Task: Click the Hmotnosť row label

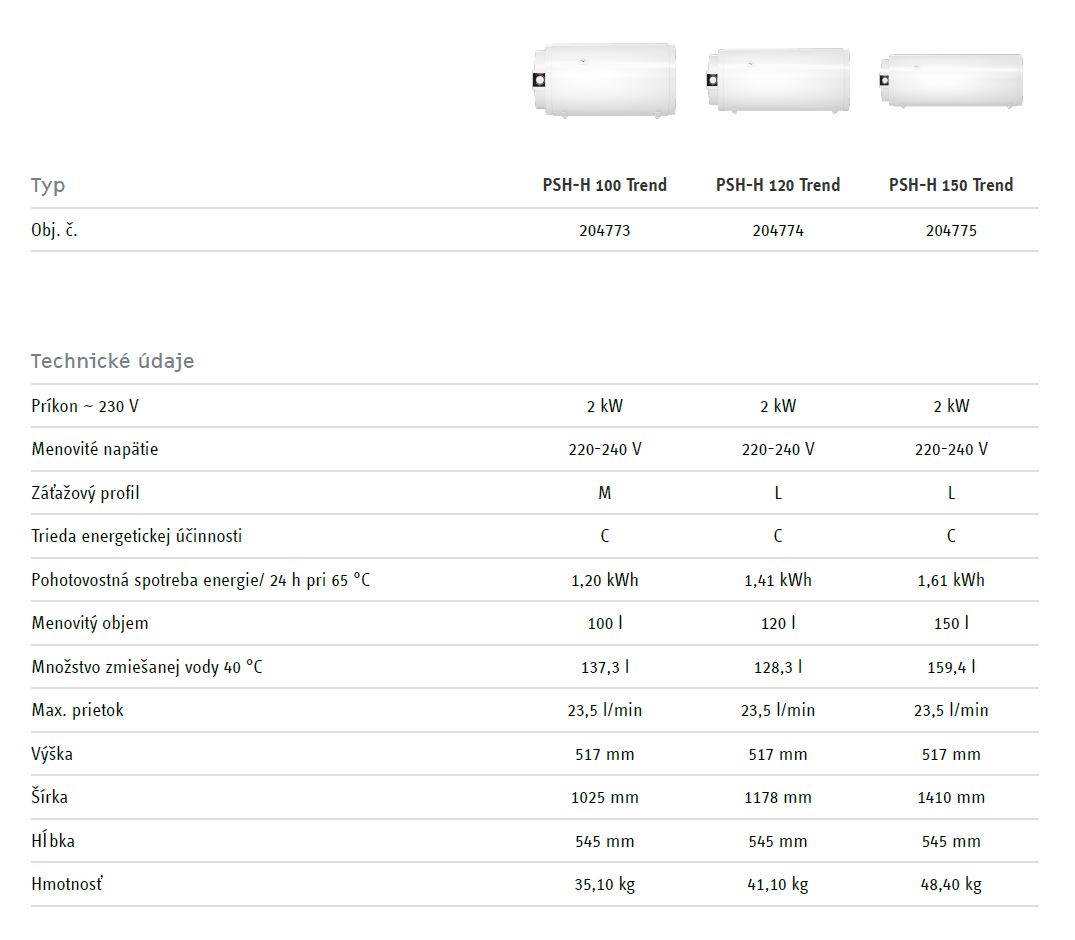Action: [67, 884]
